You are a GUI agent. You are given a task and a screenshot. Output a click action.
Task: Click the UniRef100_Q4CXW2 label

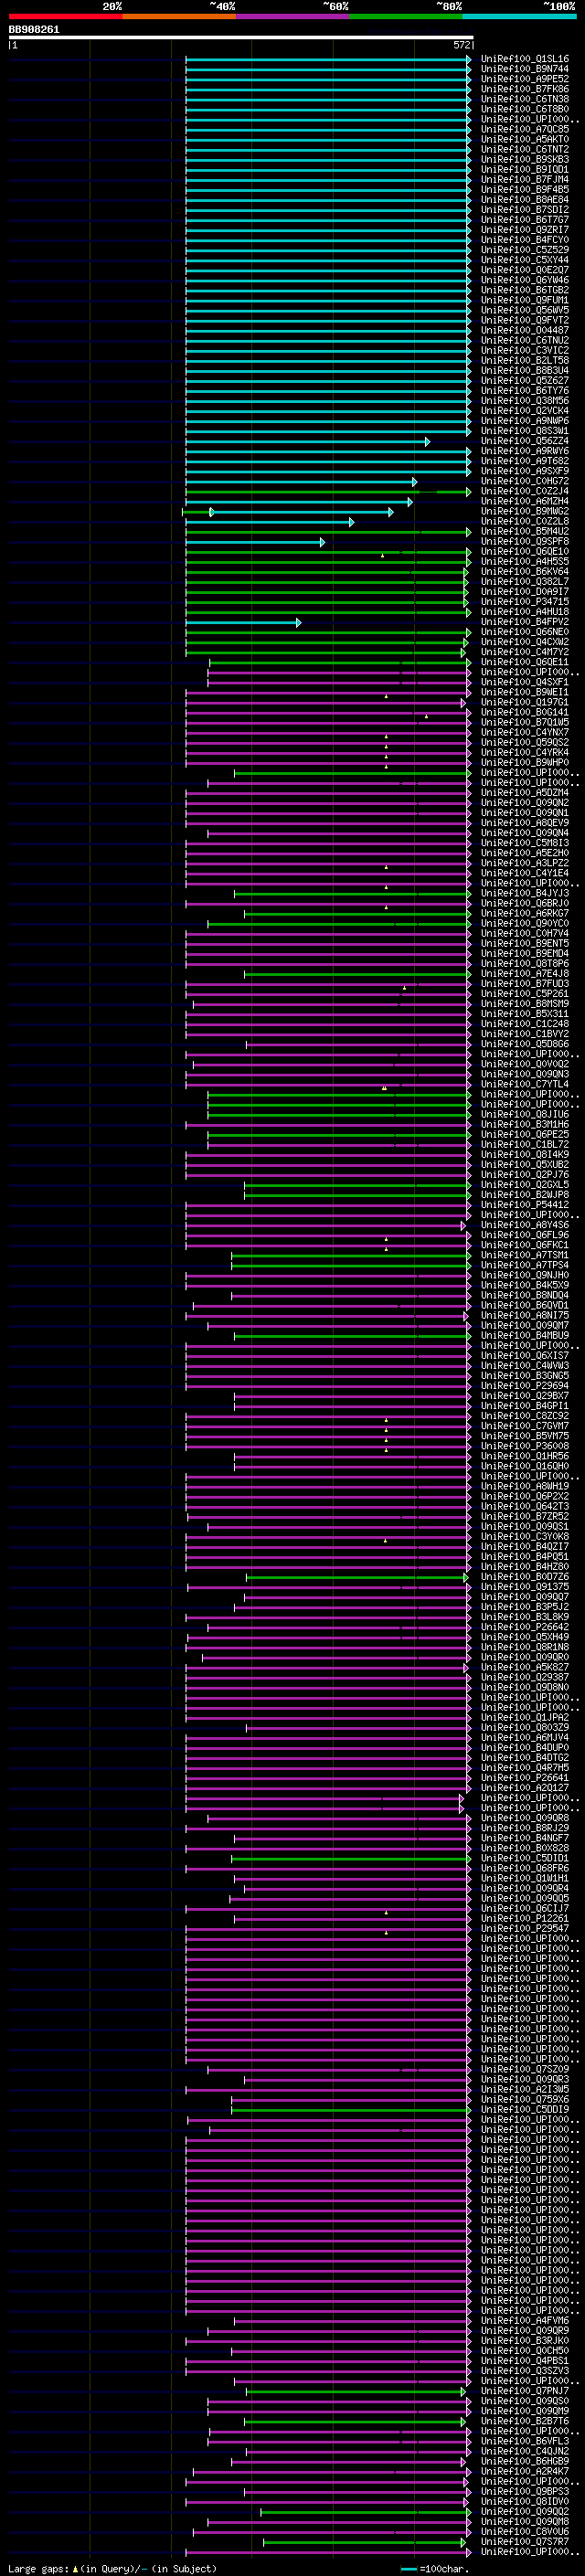click(x=525, y=643)
